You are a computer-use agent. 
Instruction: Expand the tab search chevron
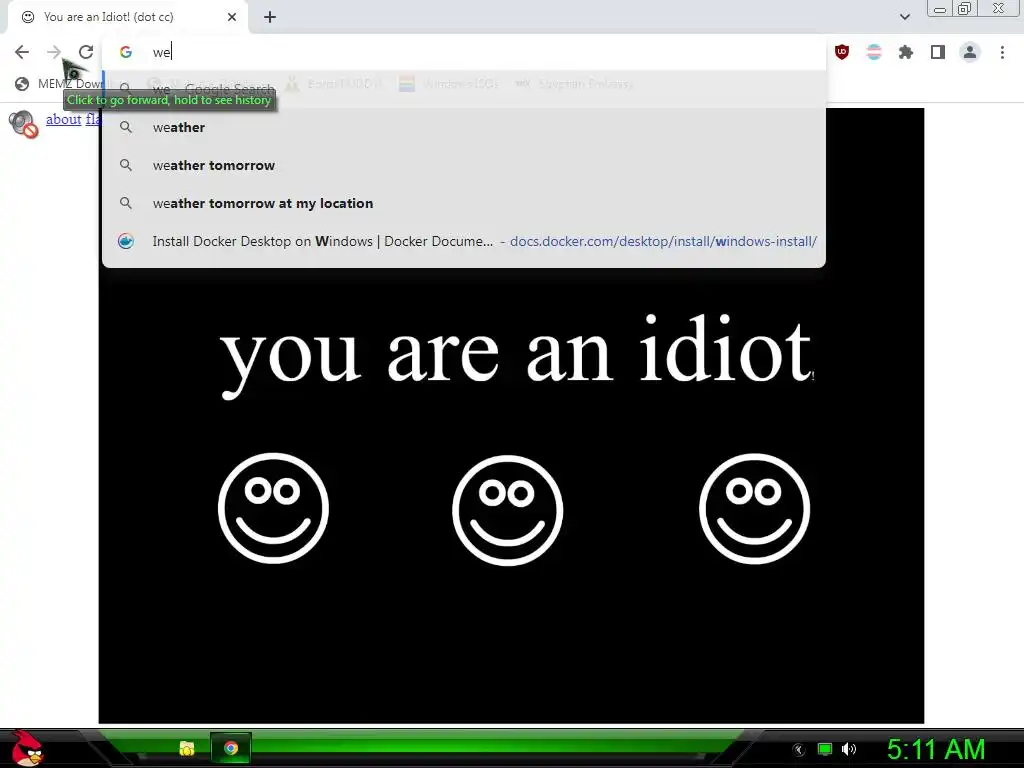point(904,17)
